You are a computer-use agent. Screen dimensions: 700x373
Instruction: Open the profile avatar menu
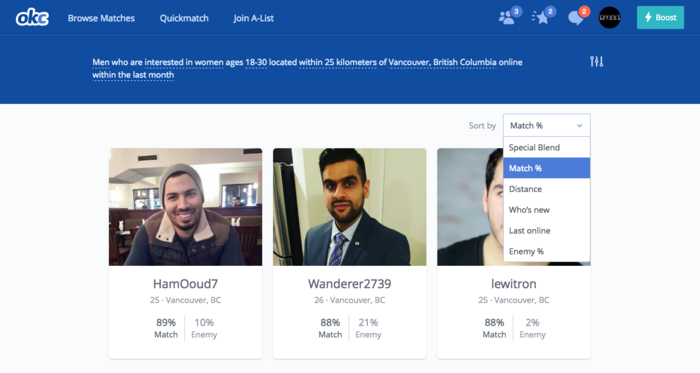tap(609, 18)
